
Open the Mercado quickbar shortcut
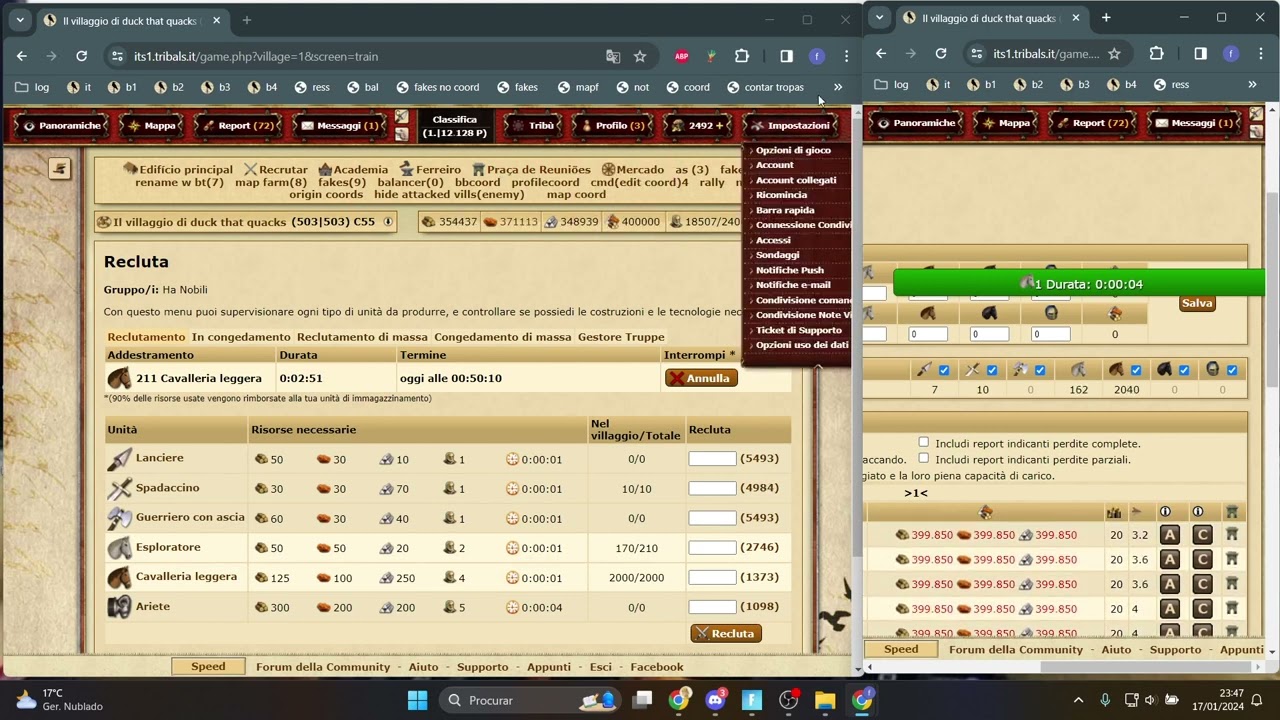tap(633, 170)
